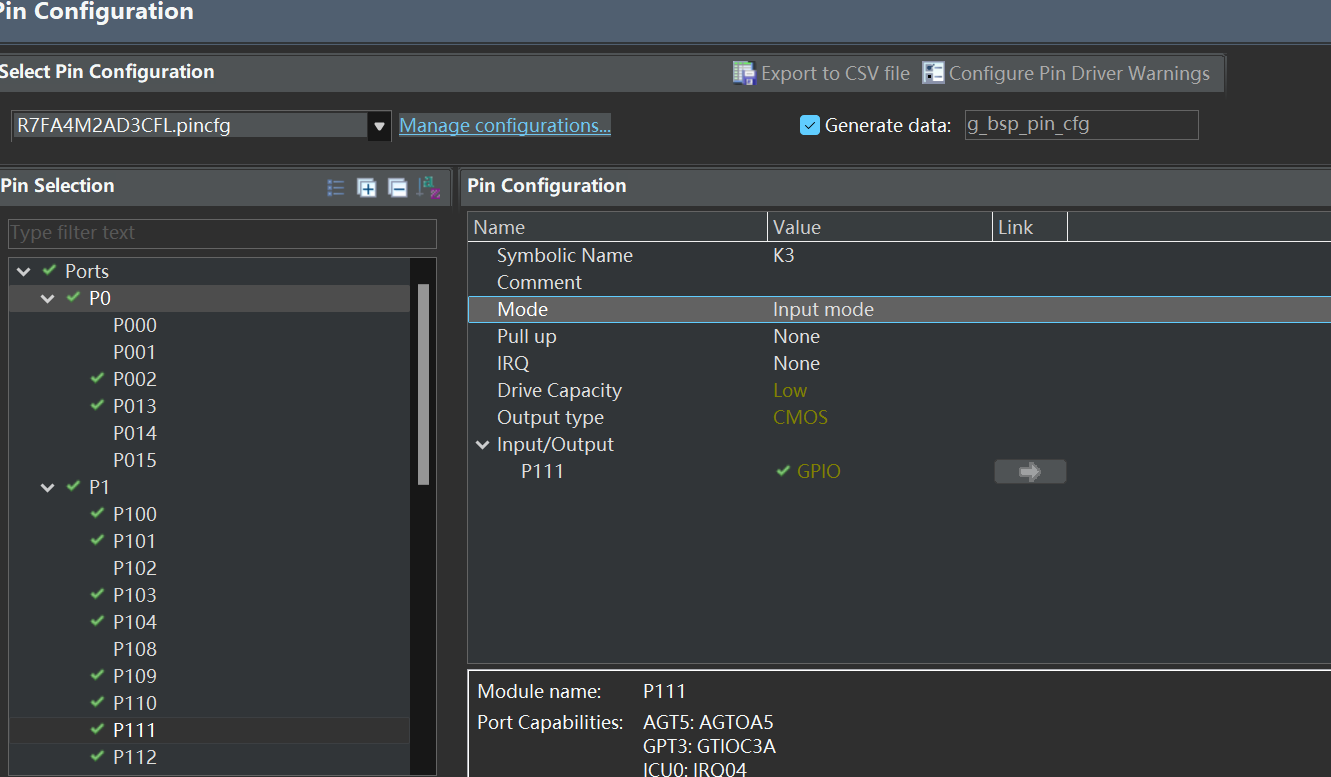Click the Symbolic Name value K3
Screen dimensions: 1331x777
tap(783, 255)
